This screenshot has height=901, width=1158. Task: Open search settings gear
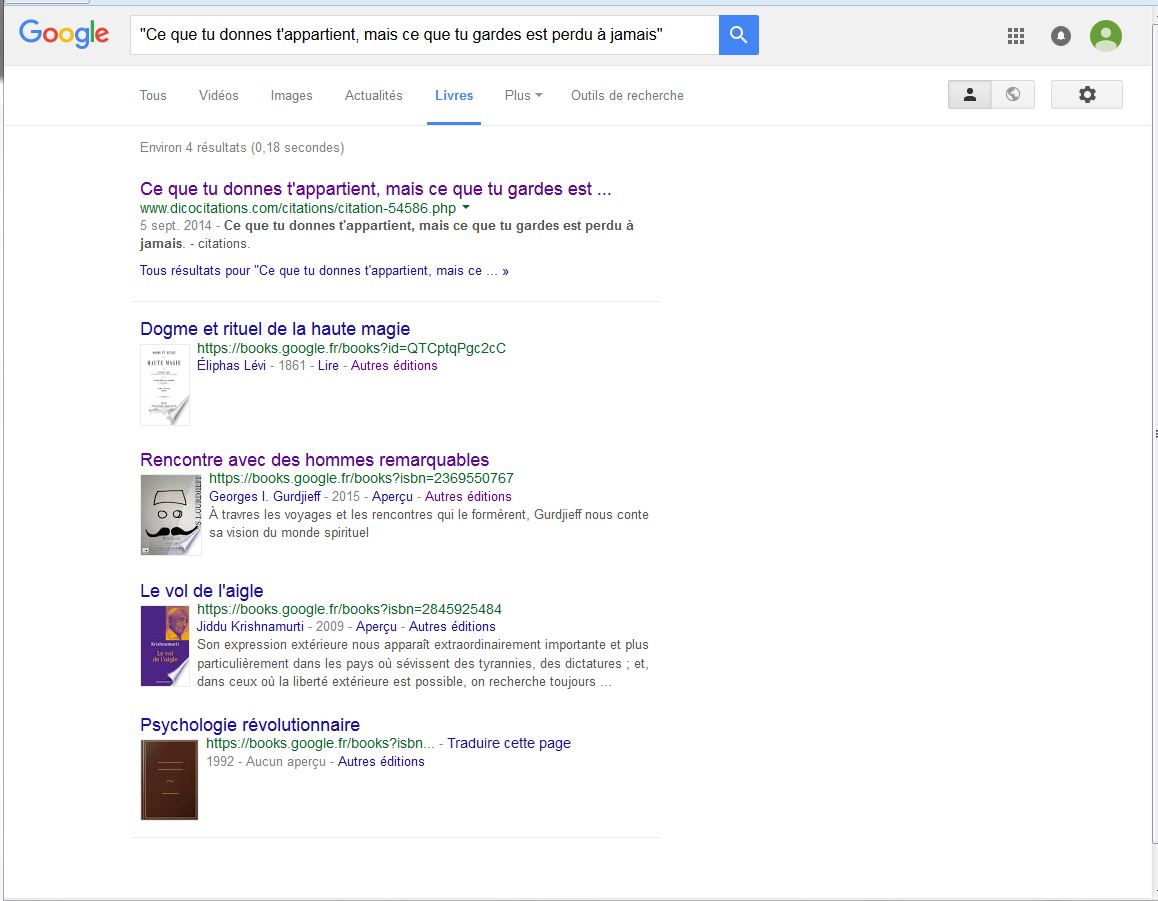(x=1086, y=95)
